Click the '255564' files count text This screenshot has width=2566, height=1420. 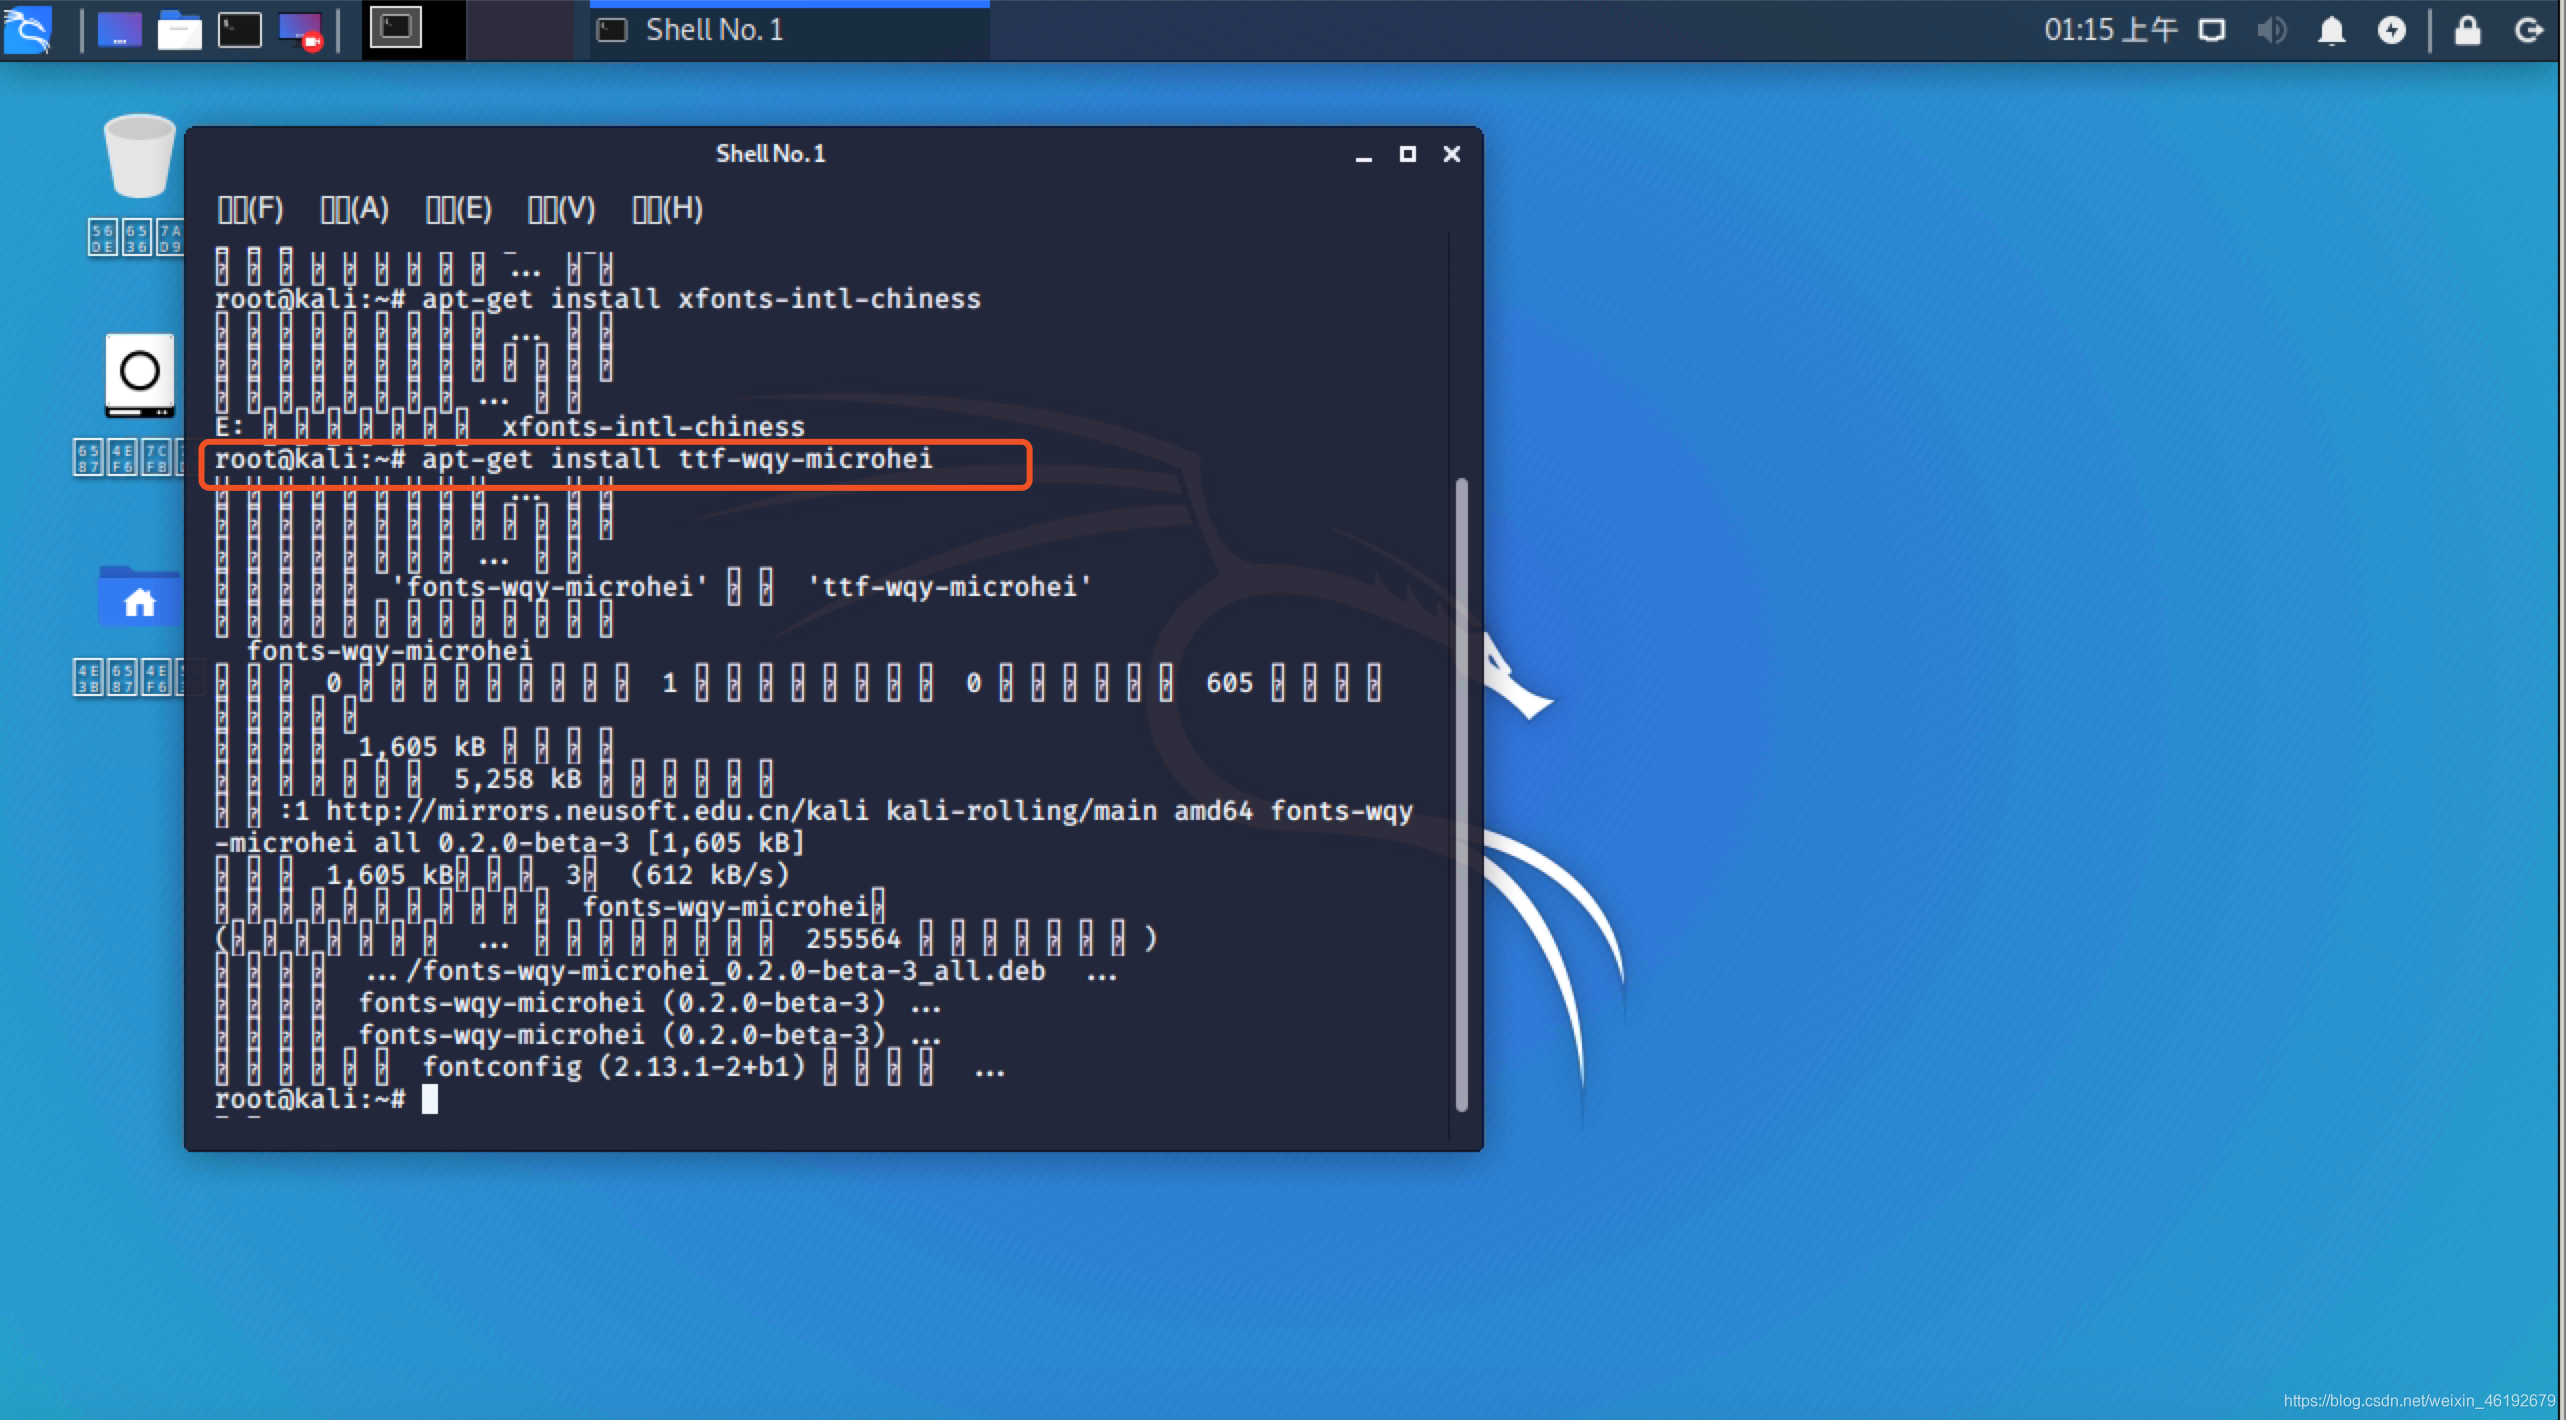pyautogui.click(x=853, y=939)
